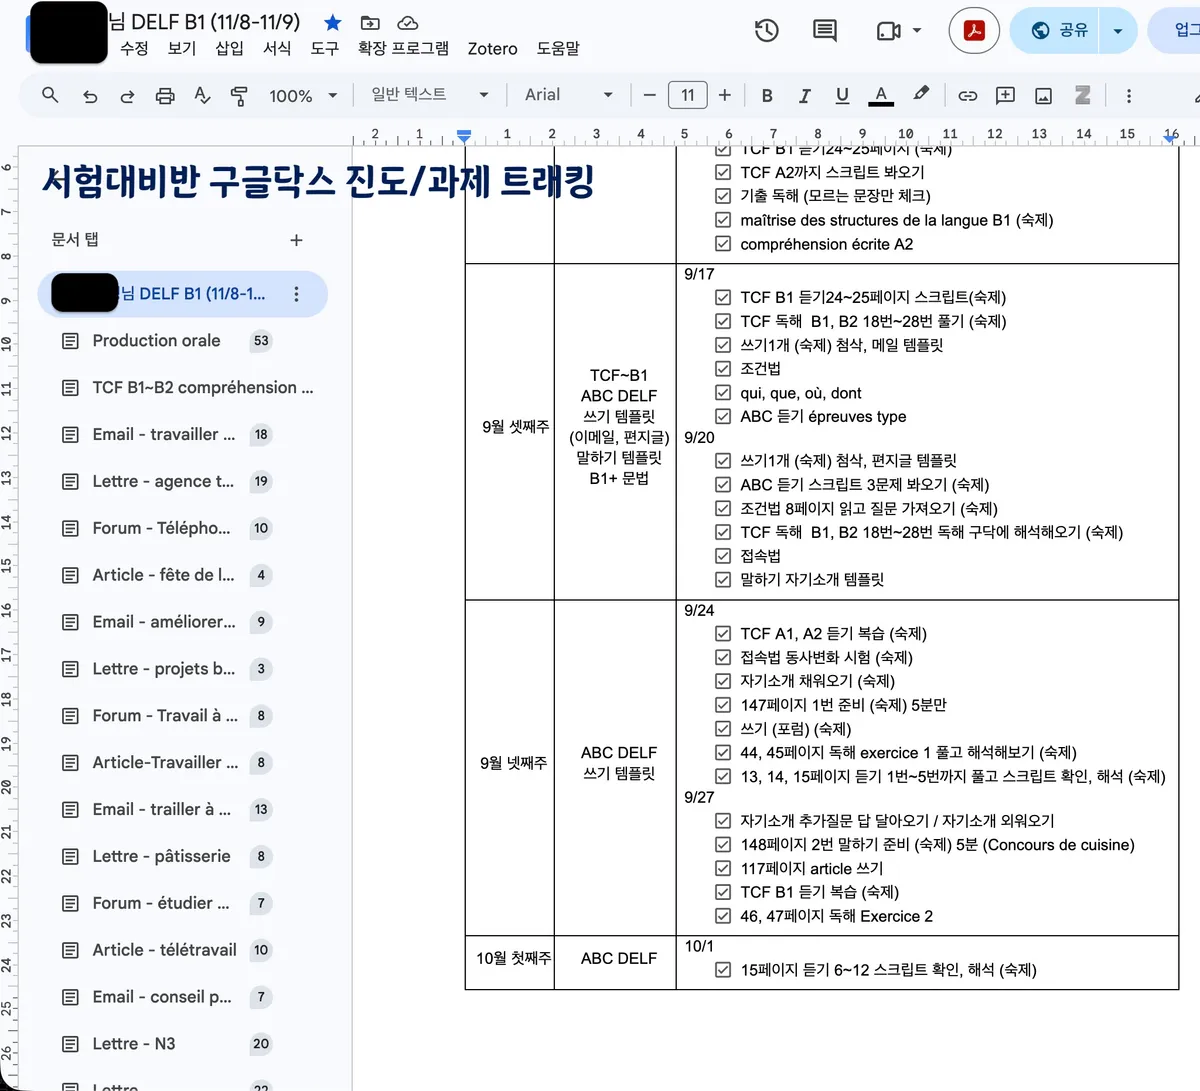This screenshot has height=1091, width=1200.
Task: Open toolbar more options (three dots)
Action: (1129, 96)
